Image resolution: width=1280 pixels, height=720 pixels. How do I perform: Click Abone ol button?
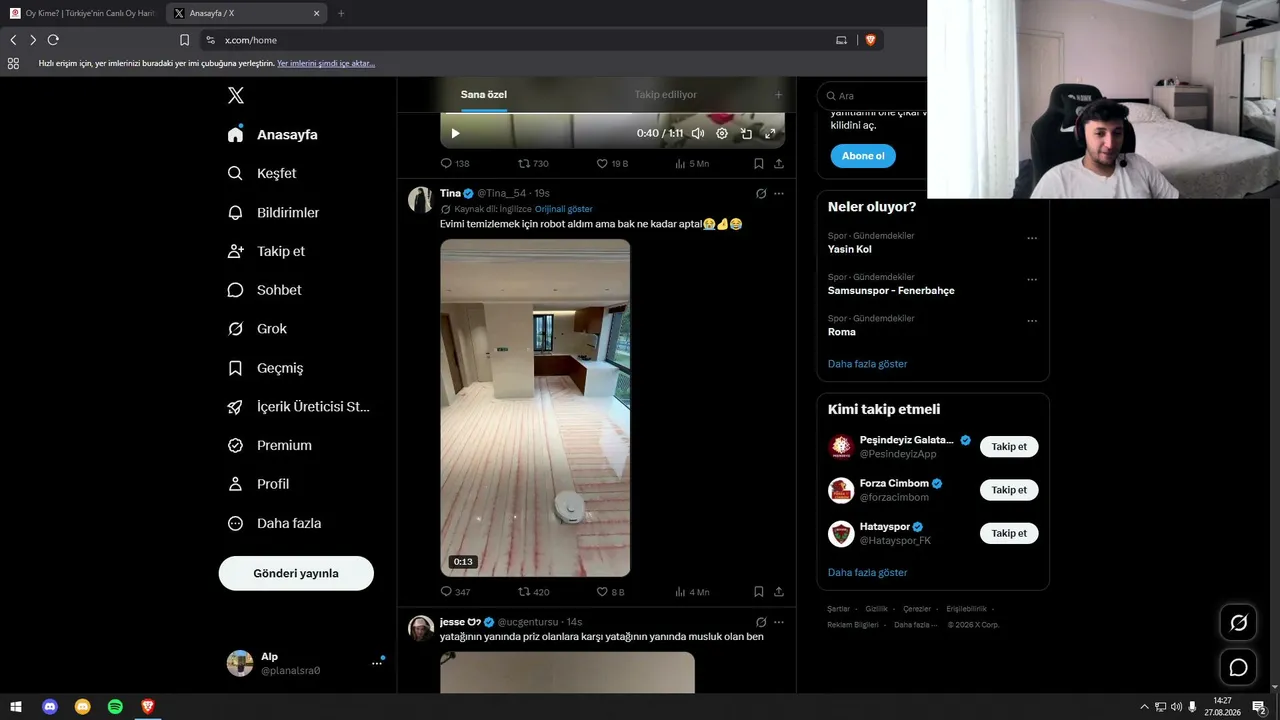coord(863,156)
